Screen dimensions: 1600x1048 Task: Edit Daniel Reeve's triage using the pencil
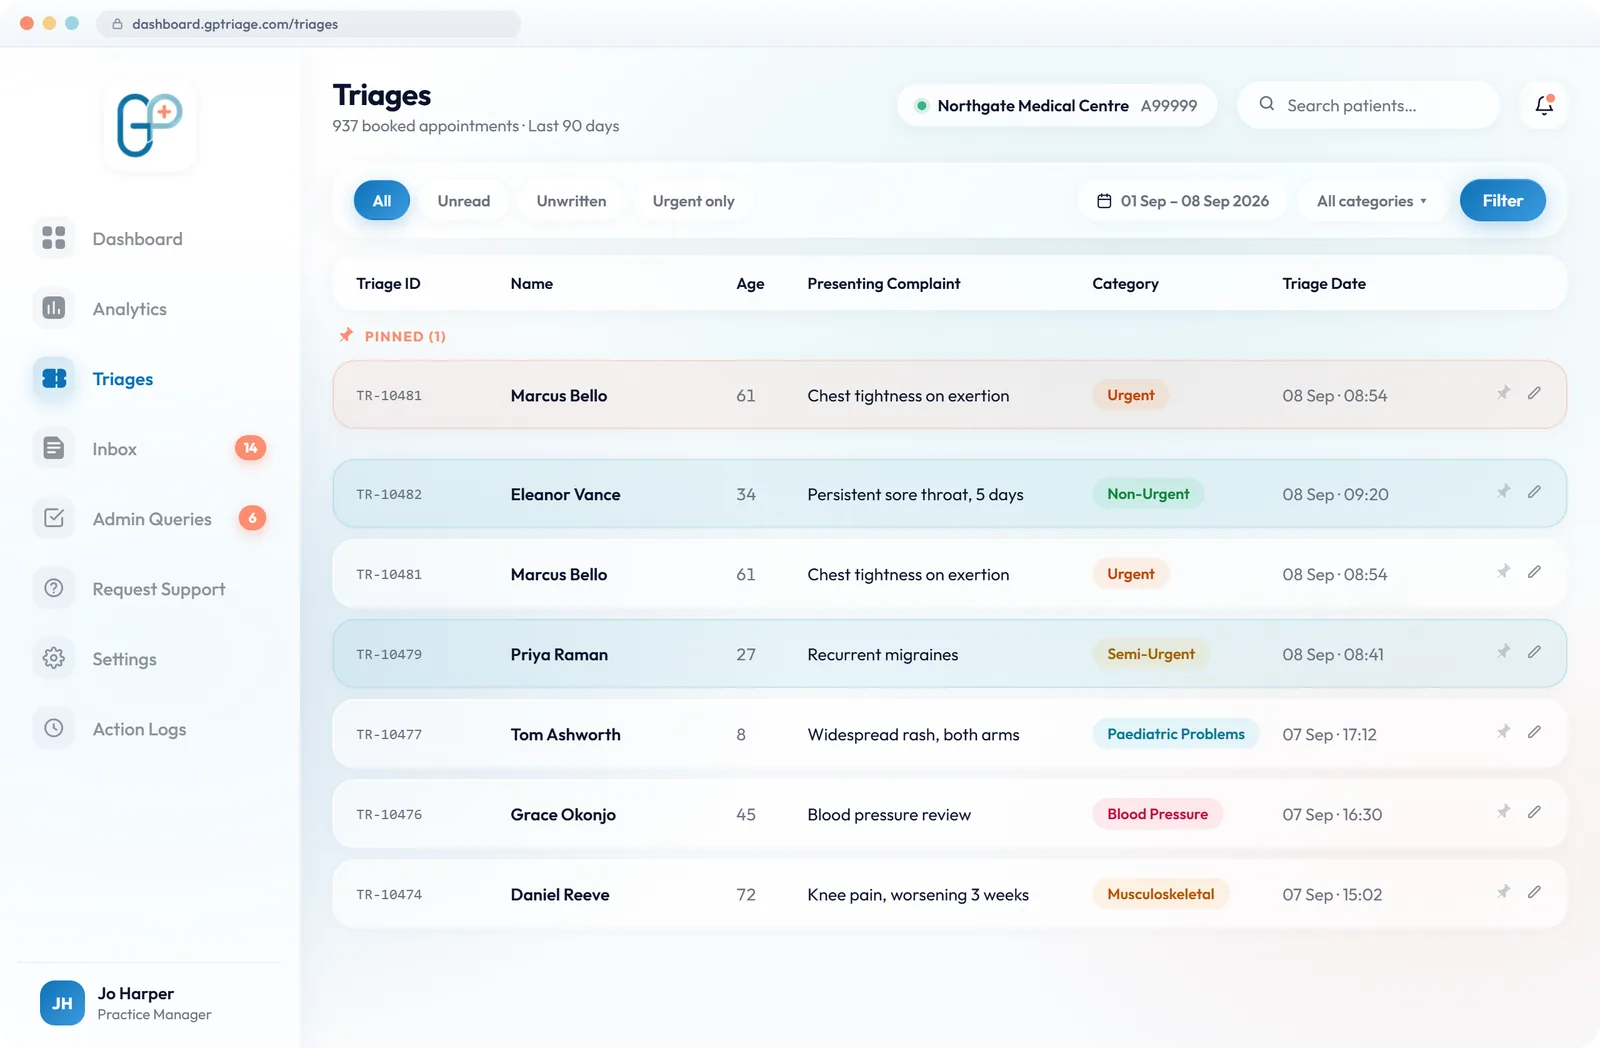(x=1534, y=892)
